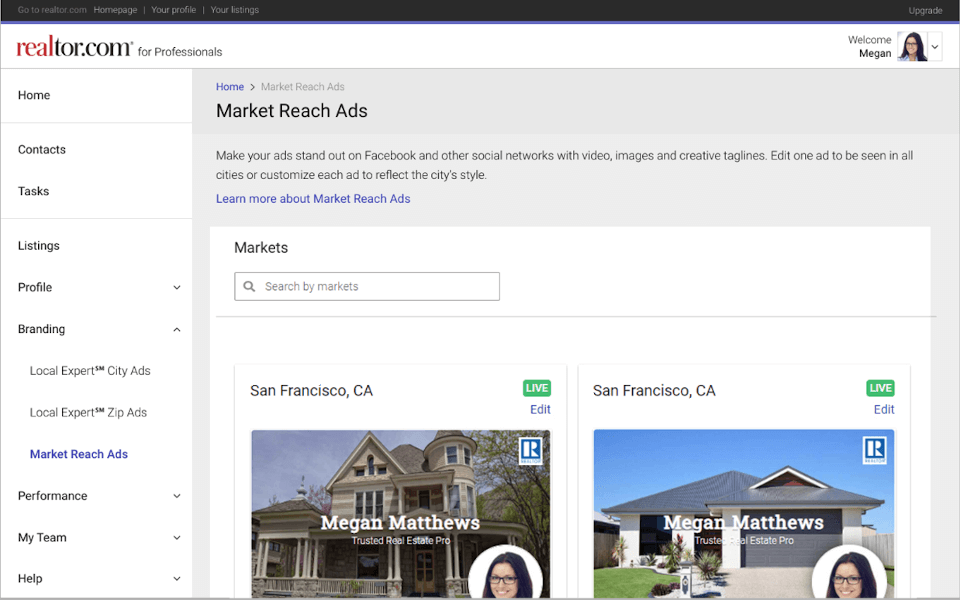Image resolution: width=960 pixels, height=600 pixels.
Task: Click the search magnifier icon in the markets field
Action: tap(249, 287)
